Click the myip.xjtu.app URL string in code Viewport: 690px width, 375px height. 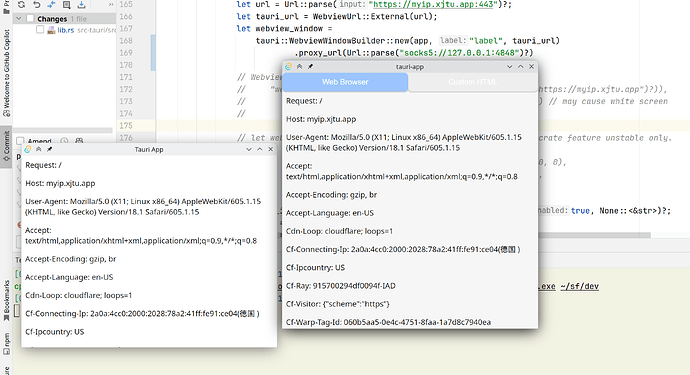pyautogui.click(x=433, y=4)
